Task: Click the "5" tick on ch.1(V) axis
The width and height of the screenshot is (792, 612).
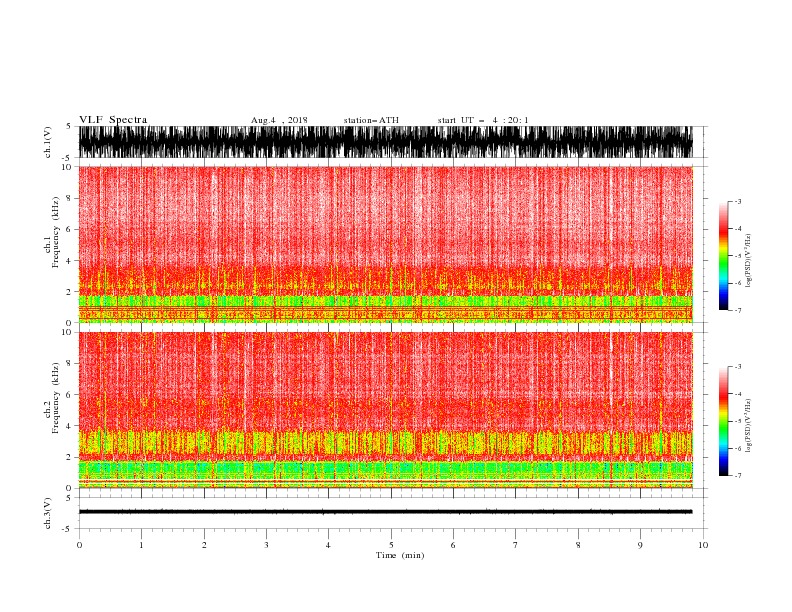Action: pos(69,126)
